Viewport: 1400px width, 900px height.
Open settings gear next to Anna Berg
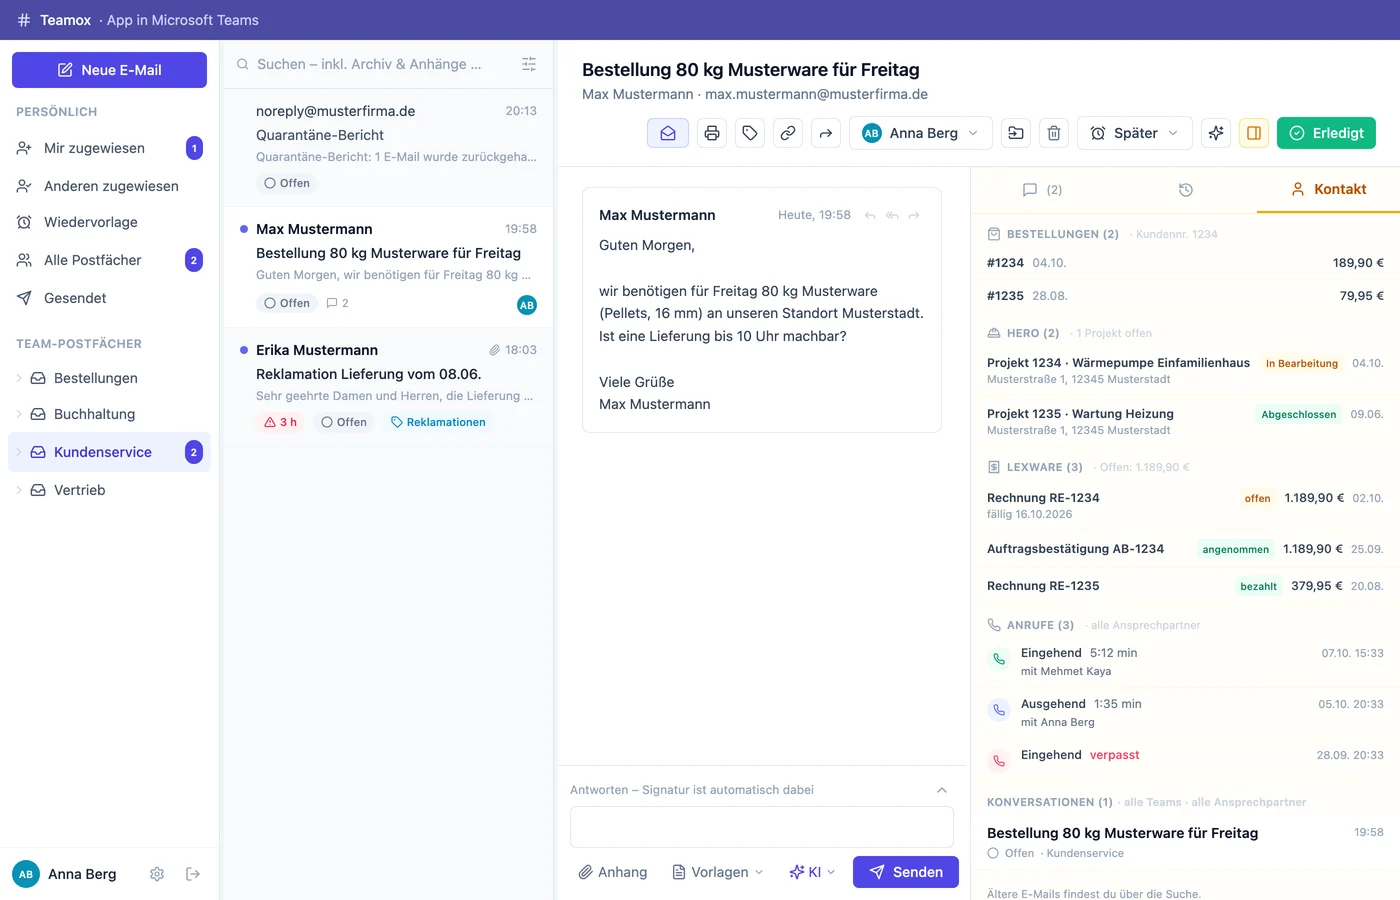157,874
